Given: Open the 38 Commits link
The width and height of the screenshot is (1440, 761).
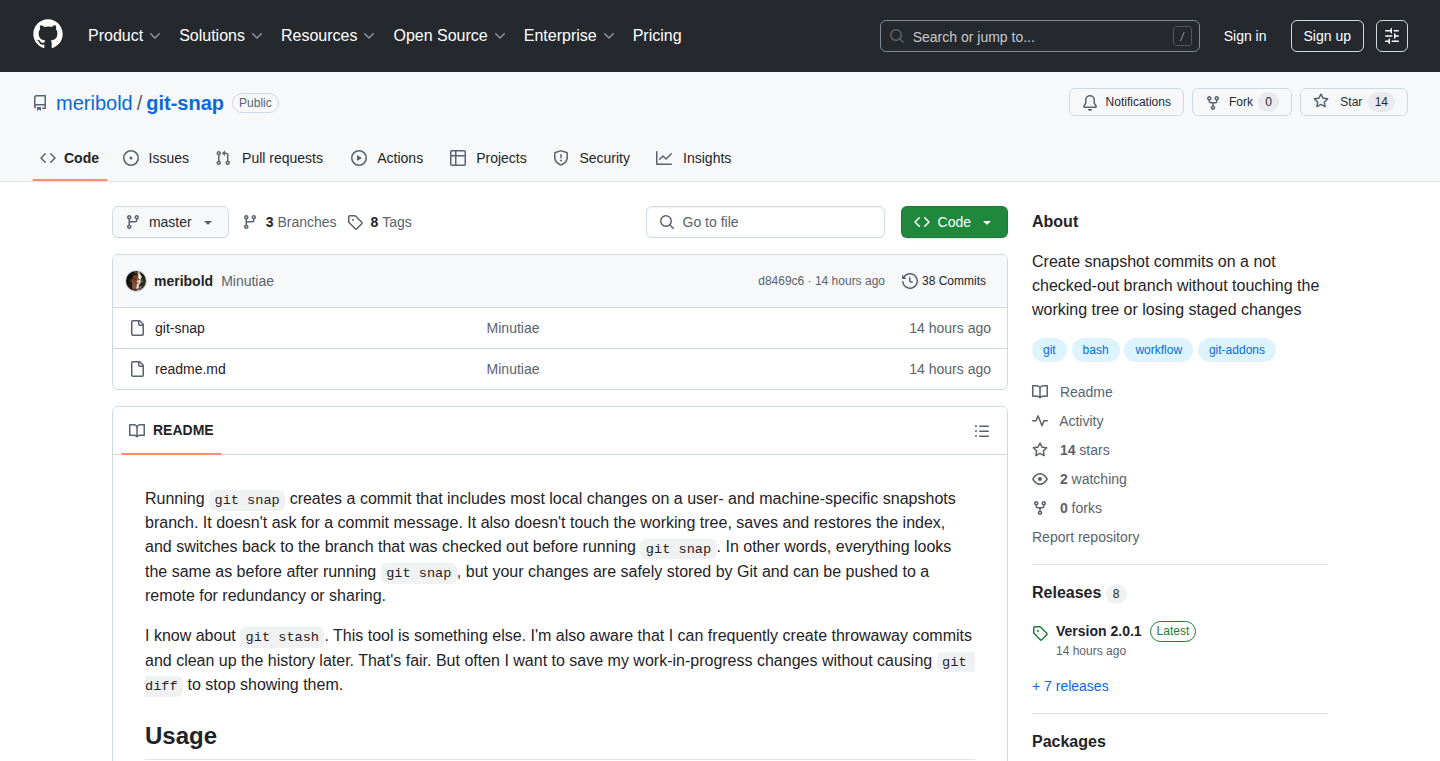Looking at the screenshot, I should tap(944, 281).
